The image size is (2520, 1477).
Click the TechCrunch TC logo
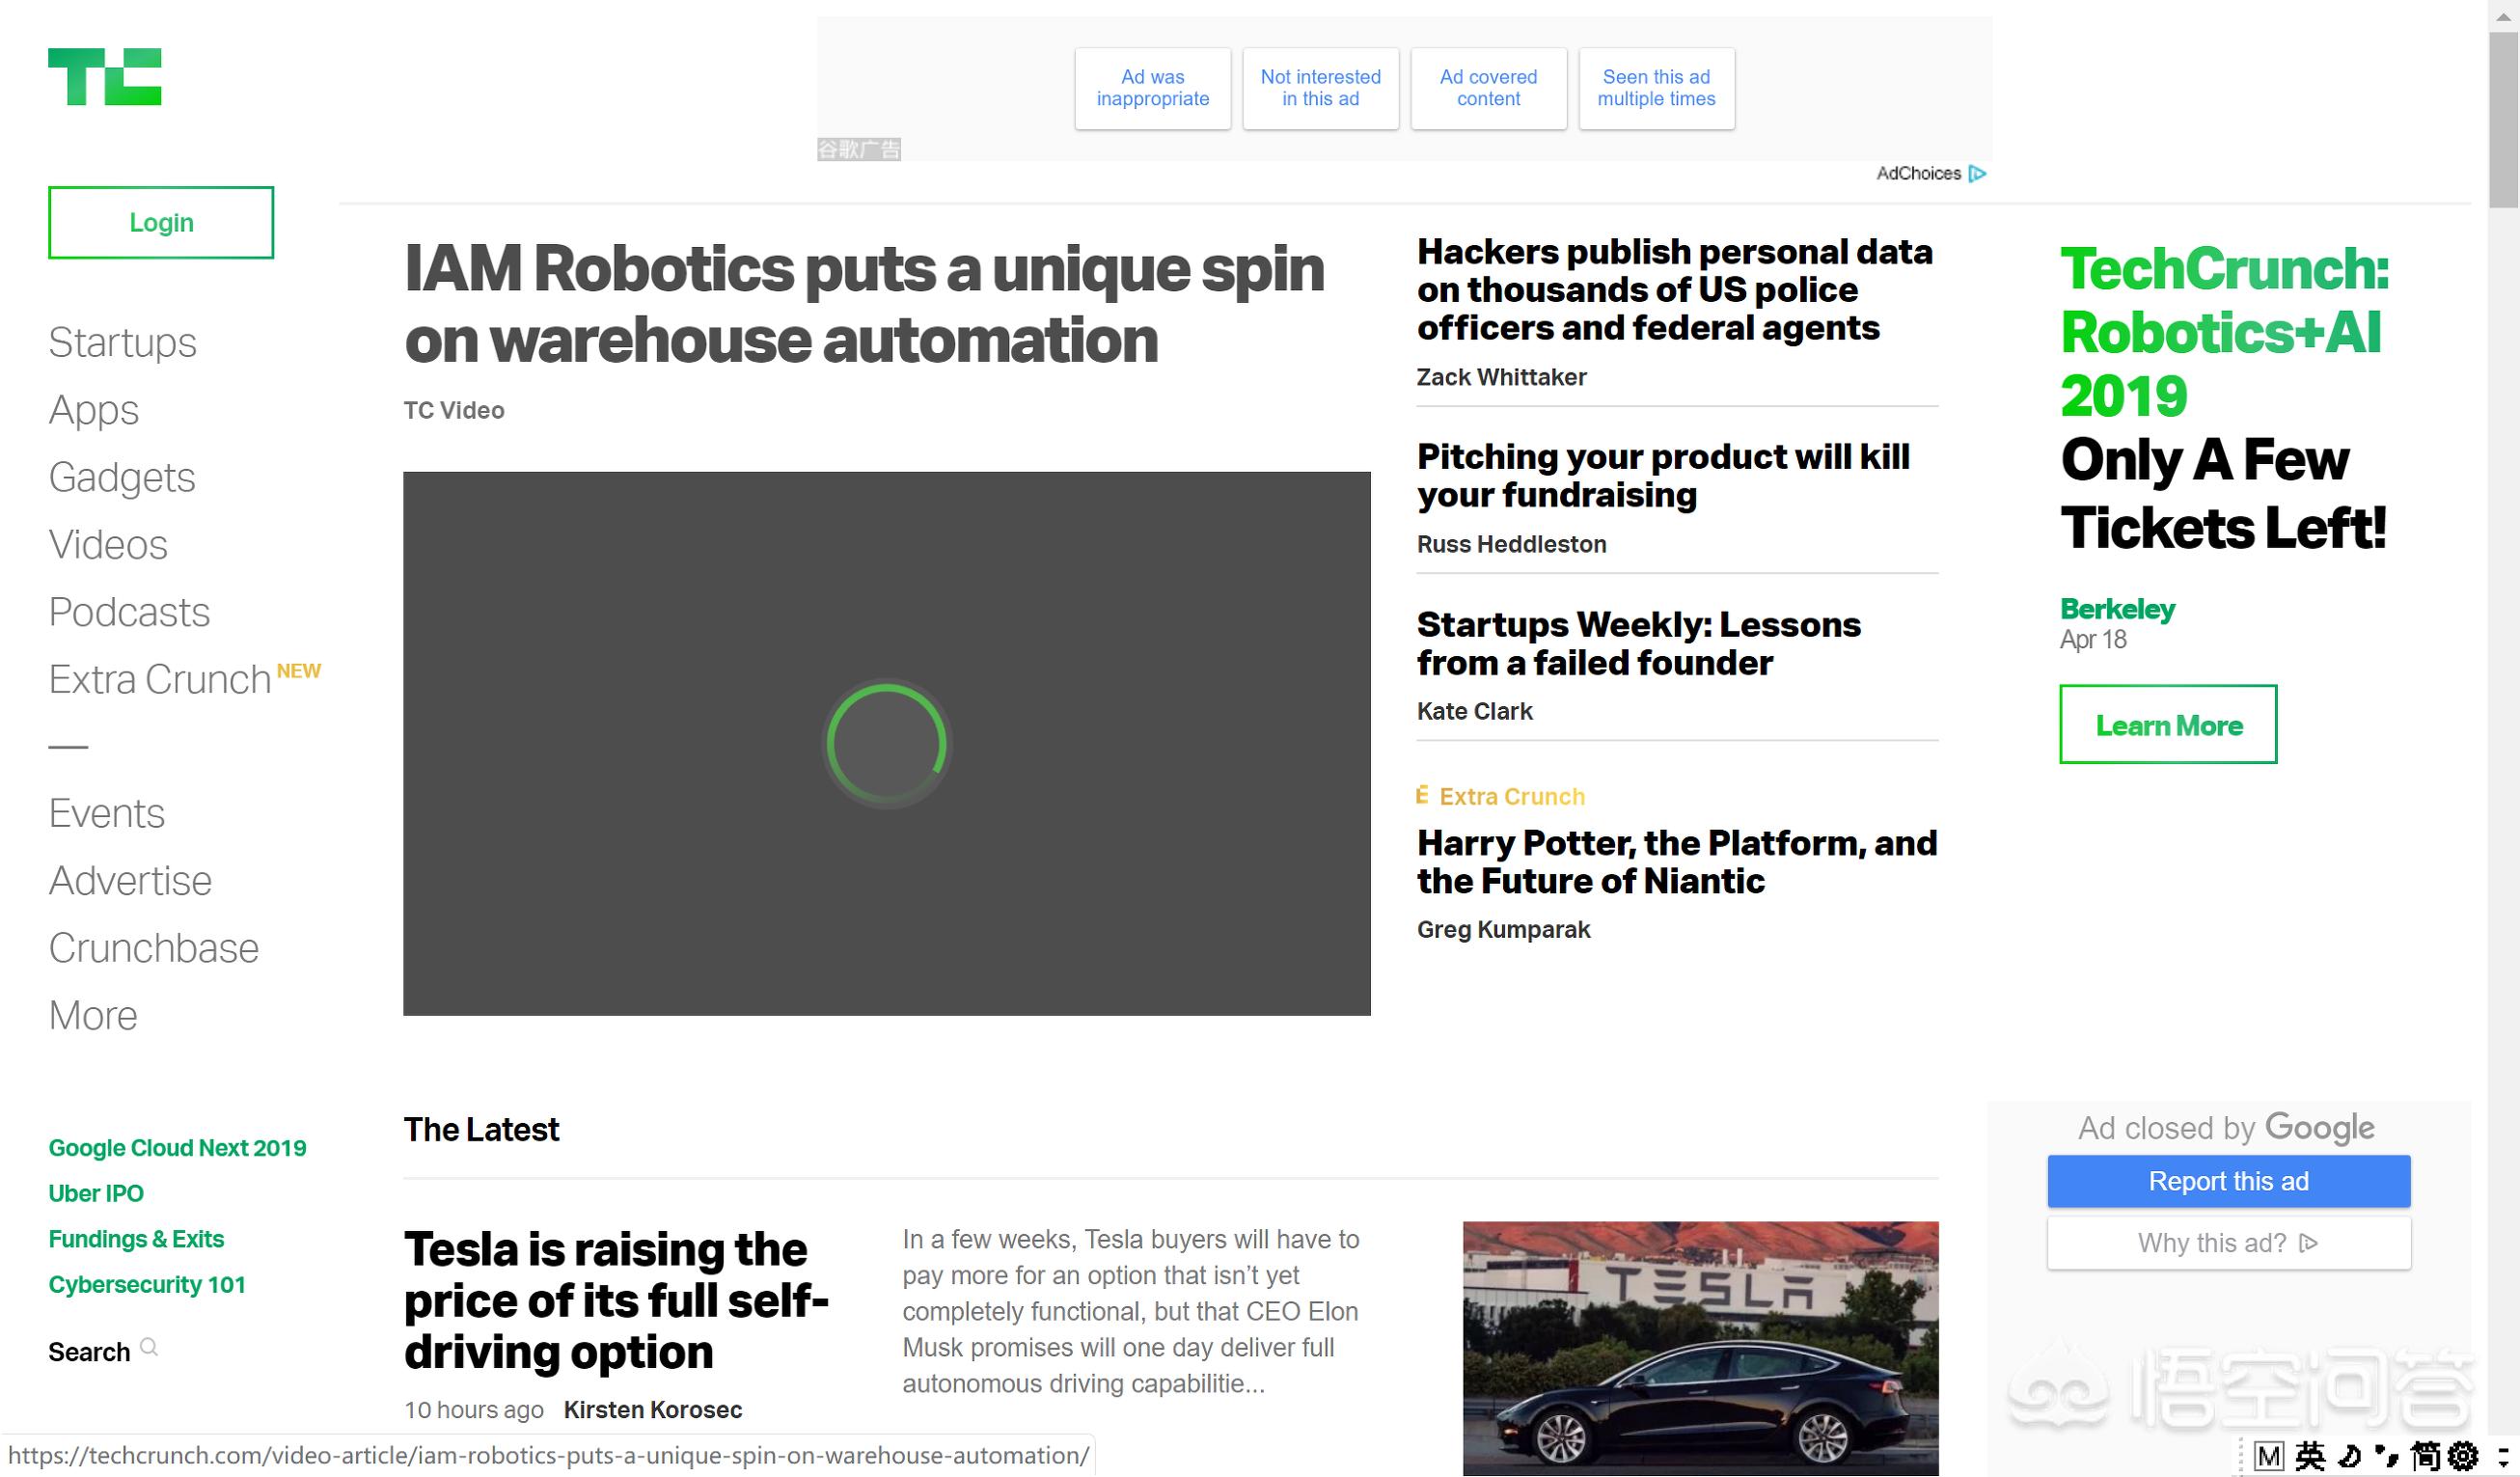[104, 77]
